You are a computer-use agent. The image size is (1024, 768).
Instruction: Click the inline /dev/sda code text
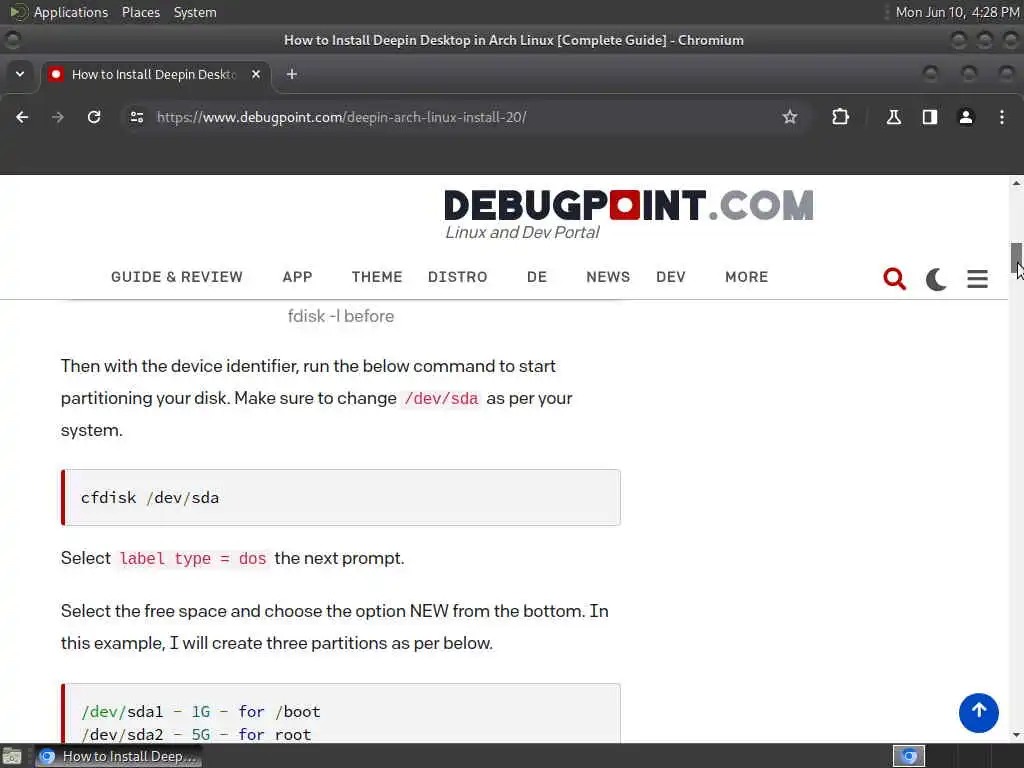pyautogui.click(x=441, y=398)
